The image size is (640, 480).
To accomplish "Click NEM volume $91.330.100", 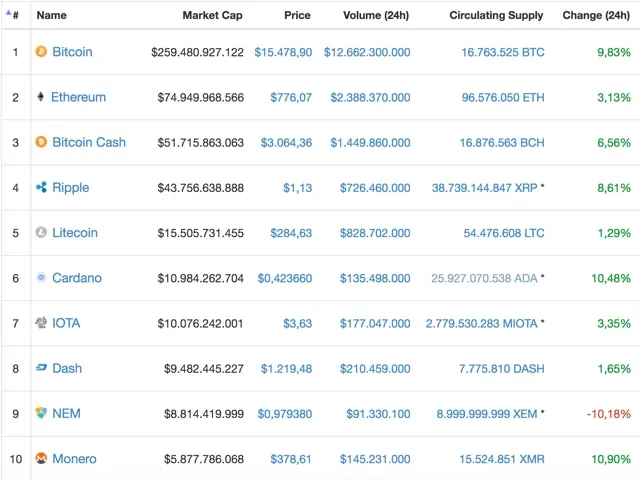I will 378,414.
